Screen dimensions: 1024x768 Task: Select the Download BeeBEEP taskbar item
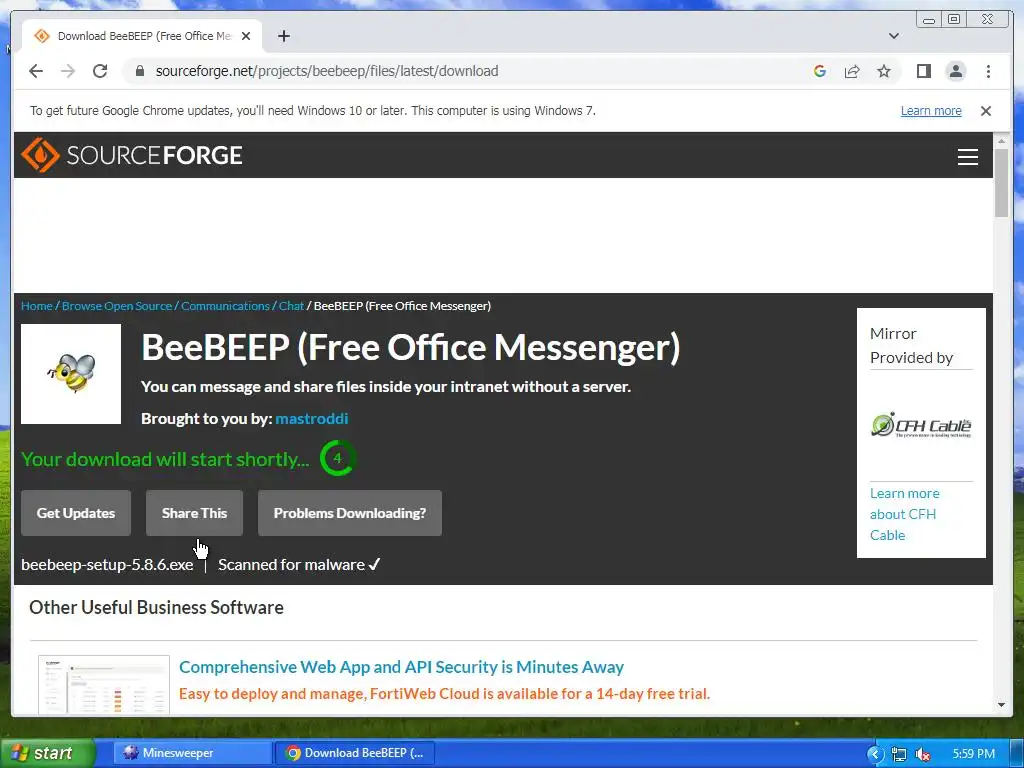tap(354, 753)
